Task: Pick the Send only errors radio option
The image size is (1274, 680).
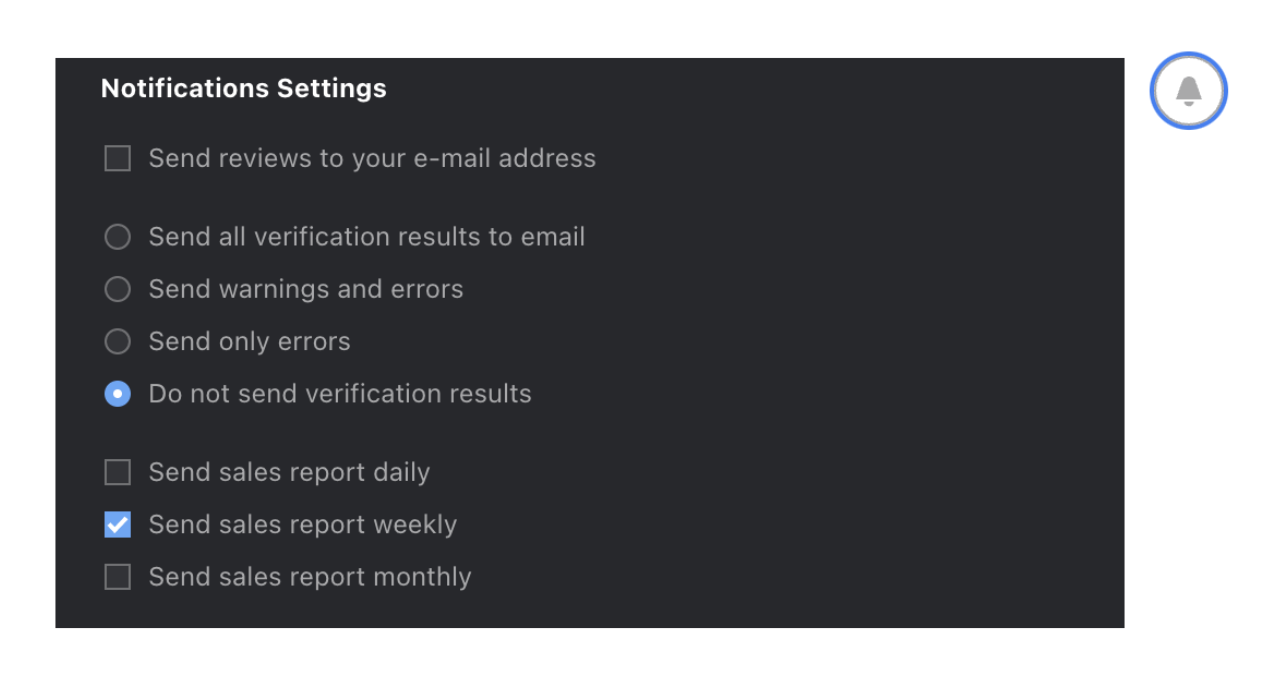Action: click(x=118, y=341)
